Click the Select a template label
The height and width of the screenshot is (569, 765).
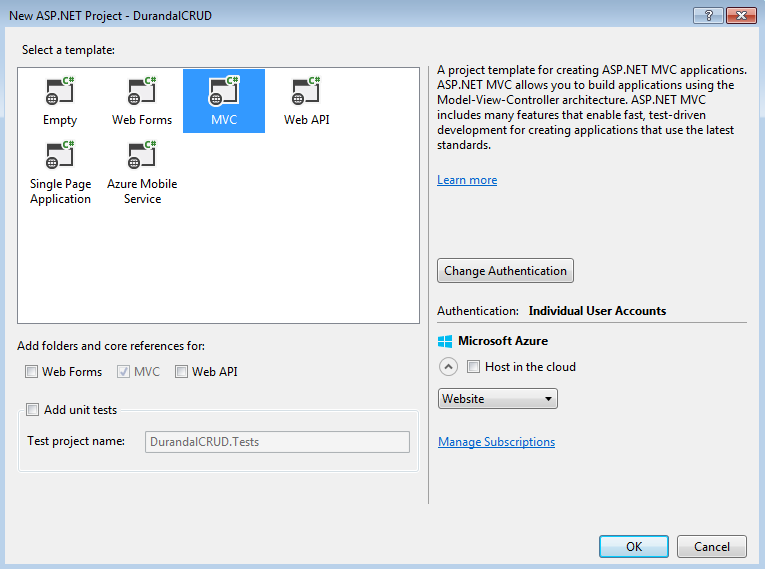(x=68, y=50)
